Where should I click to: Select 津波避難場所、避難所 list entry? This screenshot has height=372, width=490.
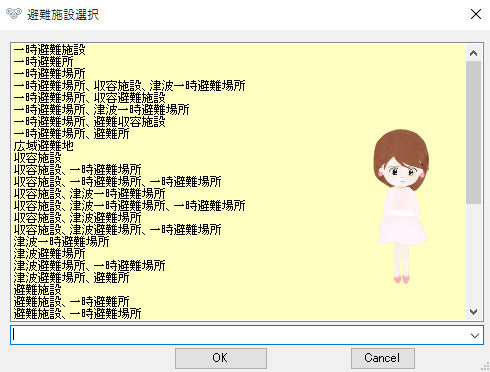pos(71,278)
